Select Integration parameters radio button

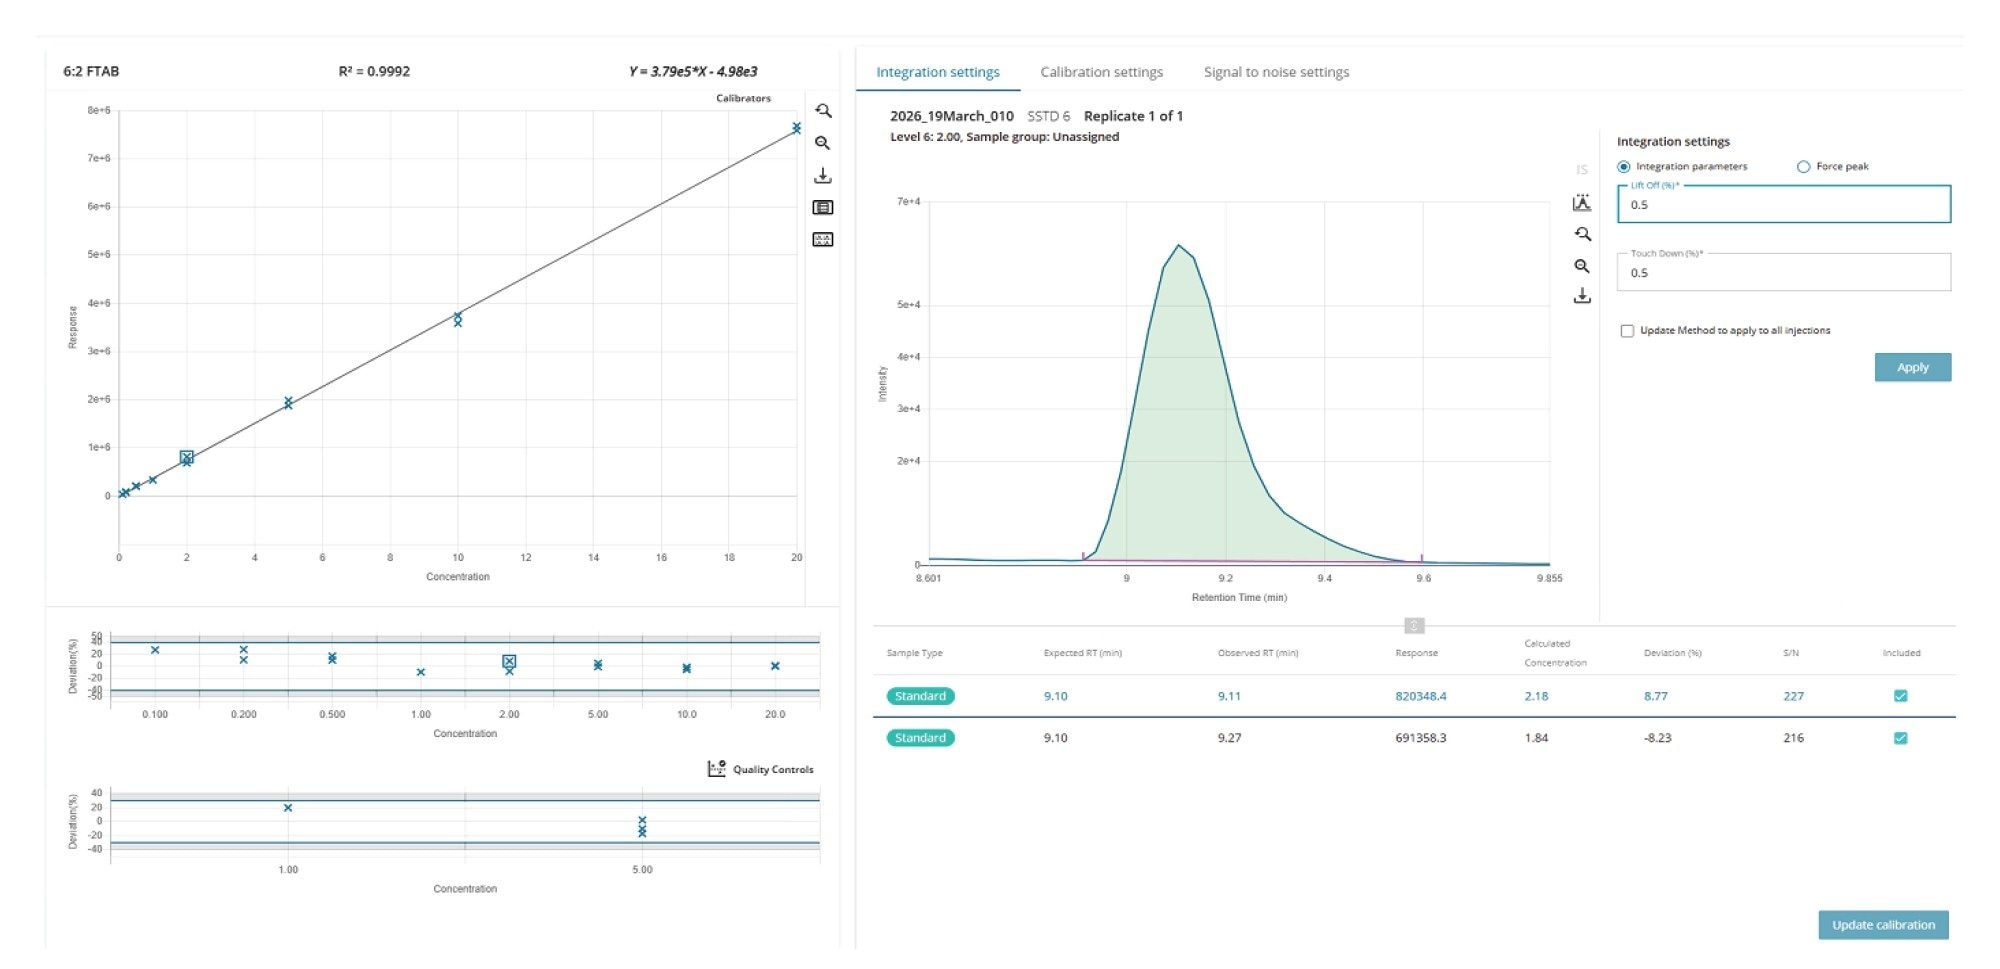[x=1624, y=167]
